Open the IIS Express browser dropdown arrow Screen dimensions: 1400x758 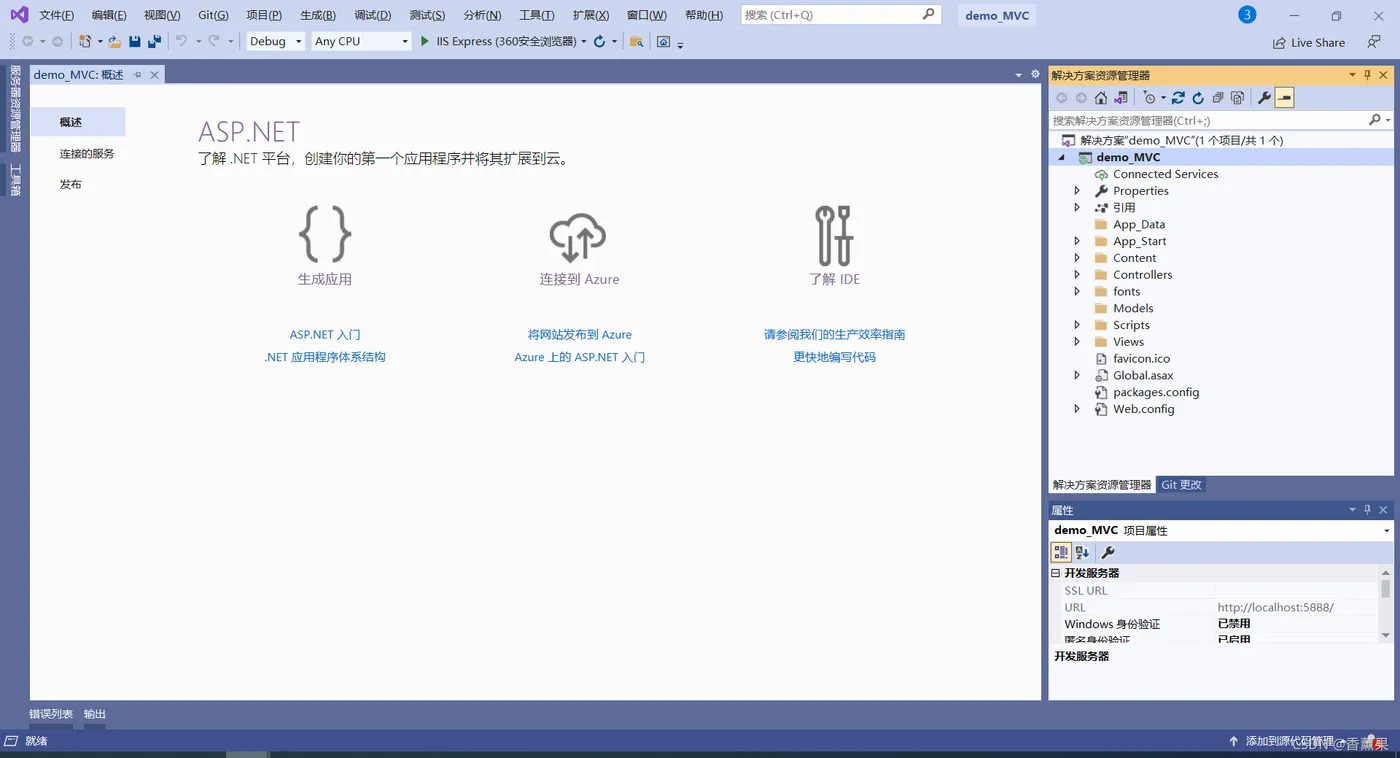point(584,42)
